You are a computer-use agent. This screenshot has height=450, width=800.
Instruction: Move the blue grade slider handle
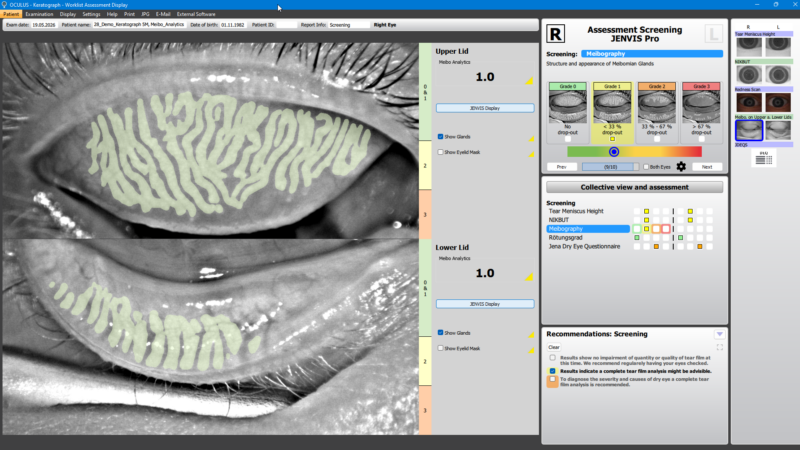(x=614, y=152)
